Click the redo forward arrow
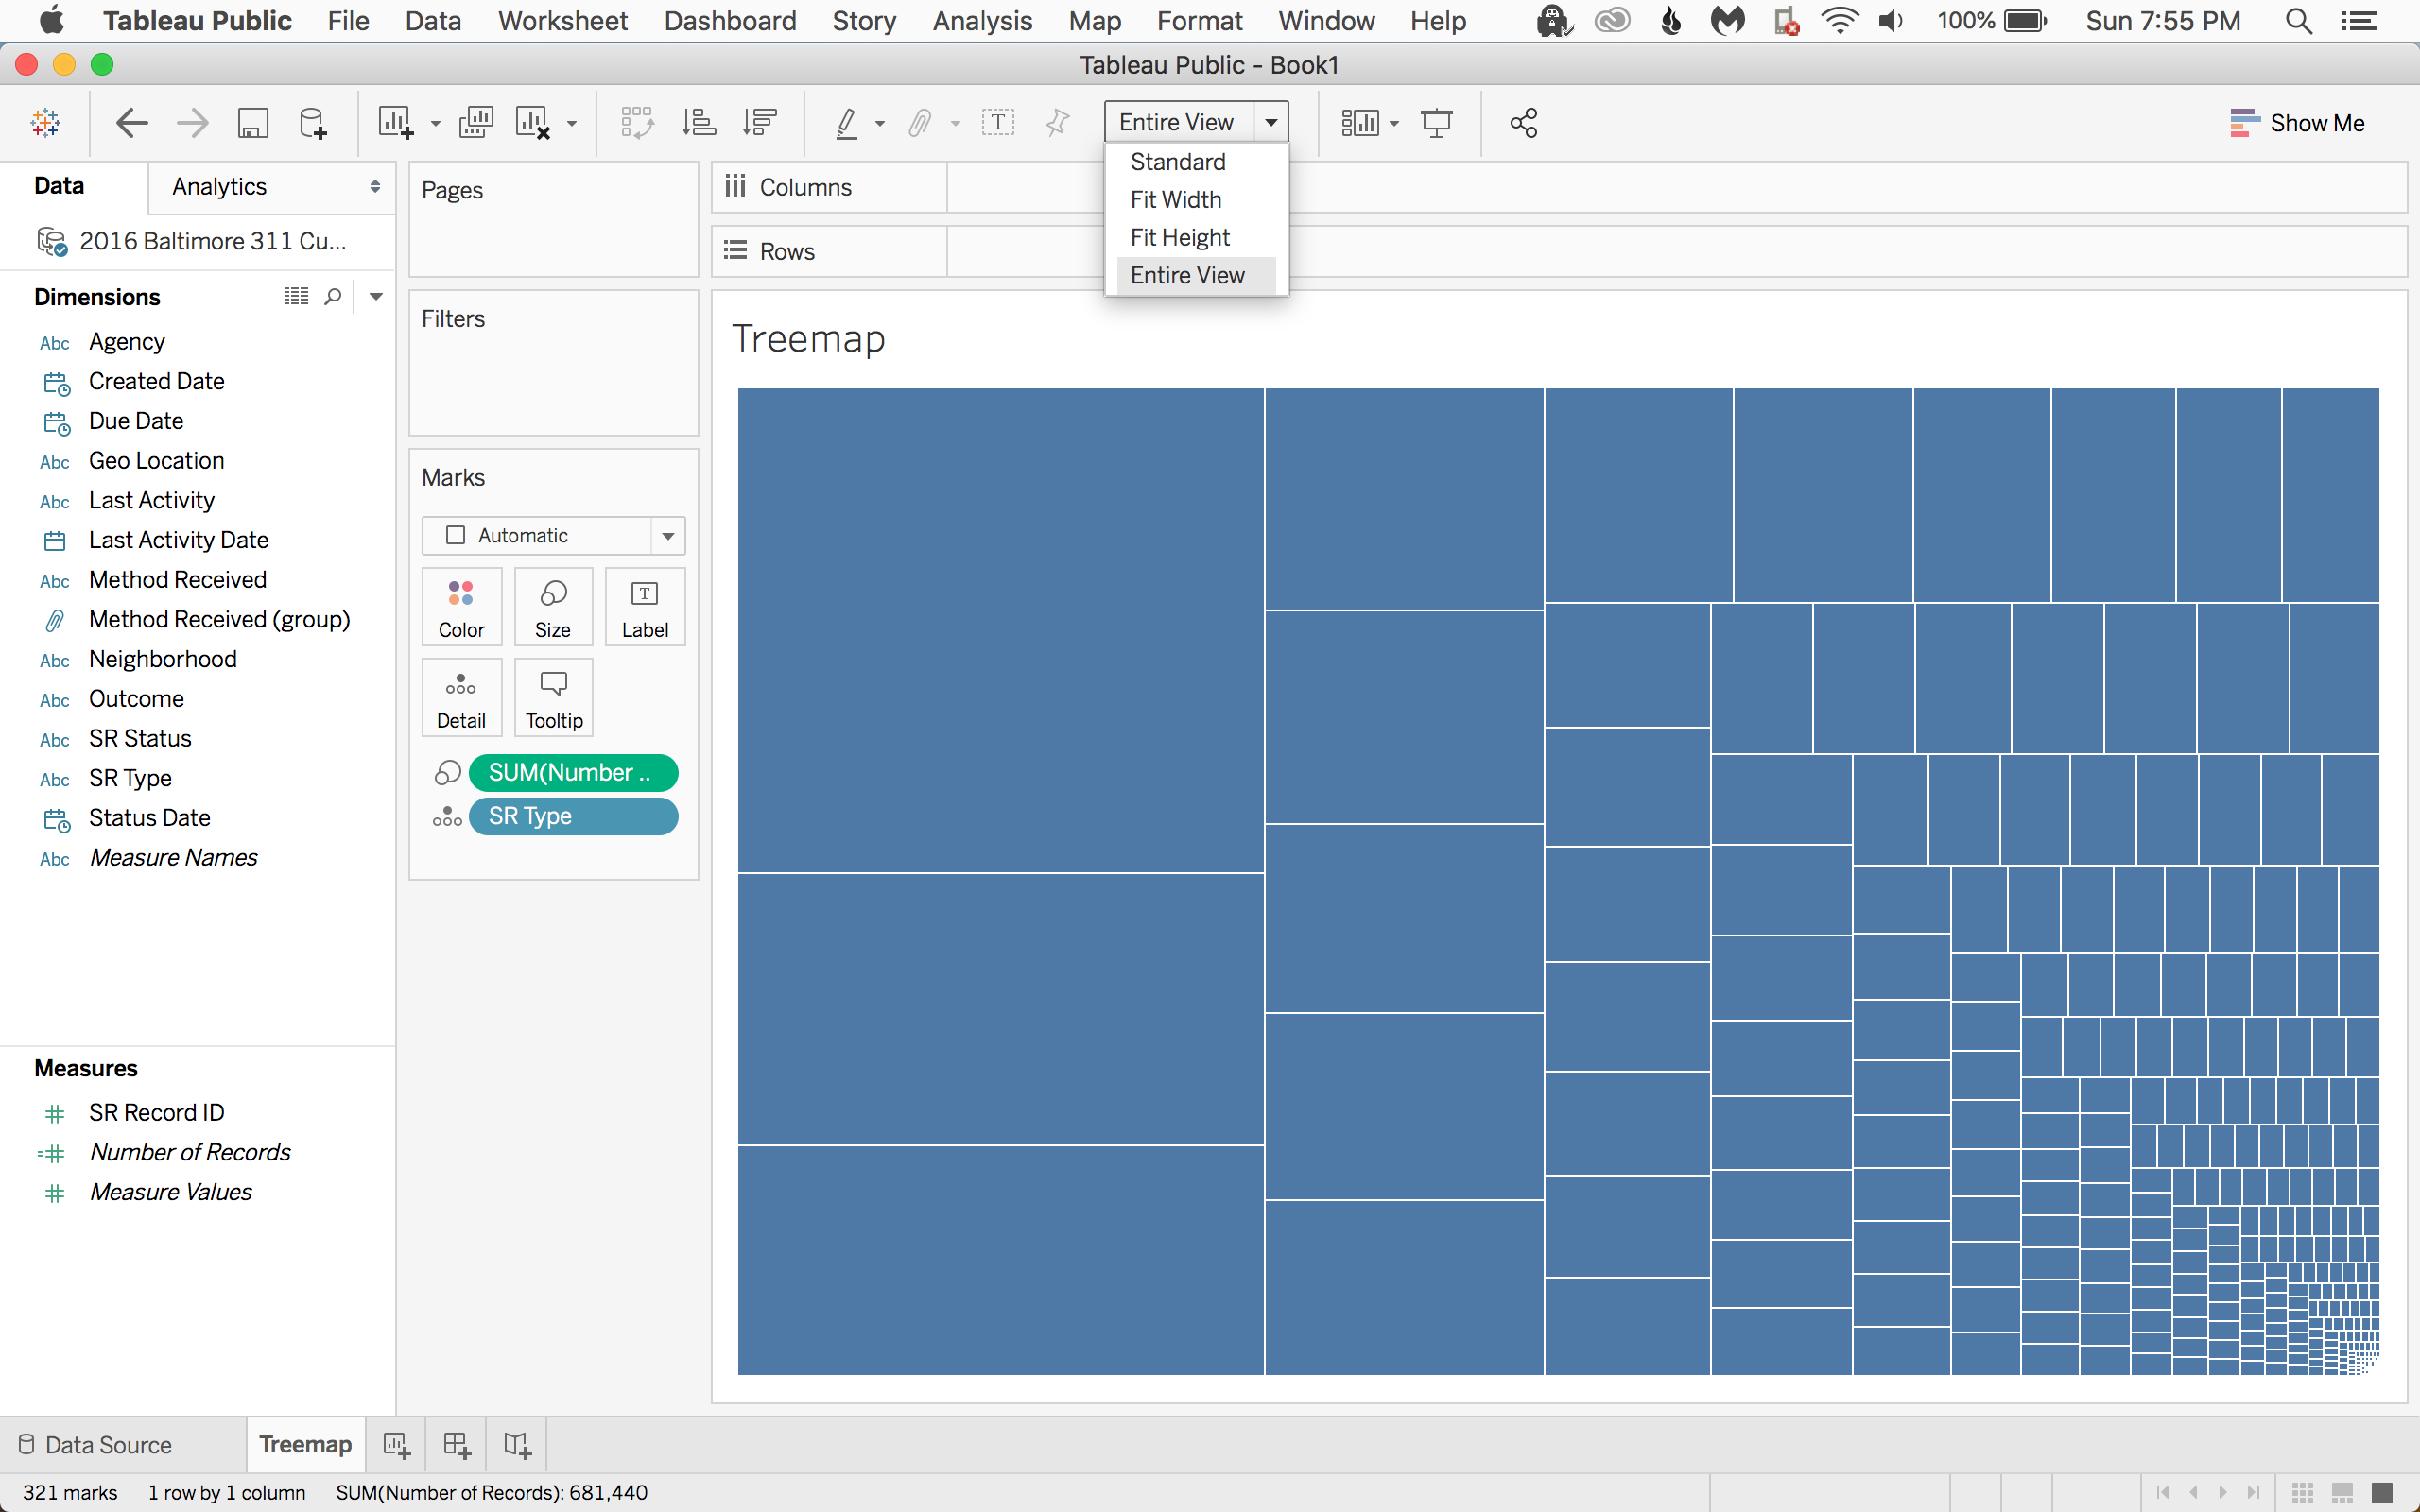This screenshot has width=2420, height=1512. (x=192, y=123)
